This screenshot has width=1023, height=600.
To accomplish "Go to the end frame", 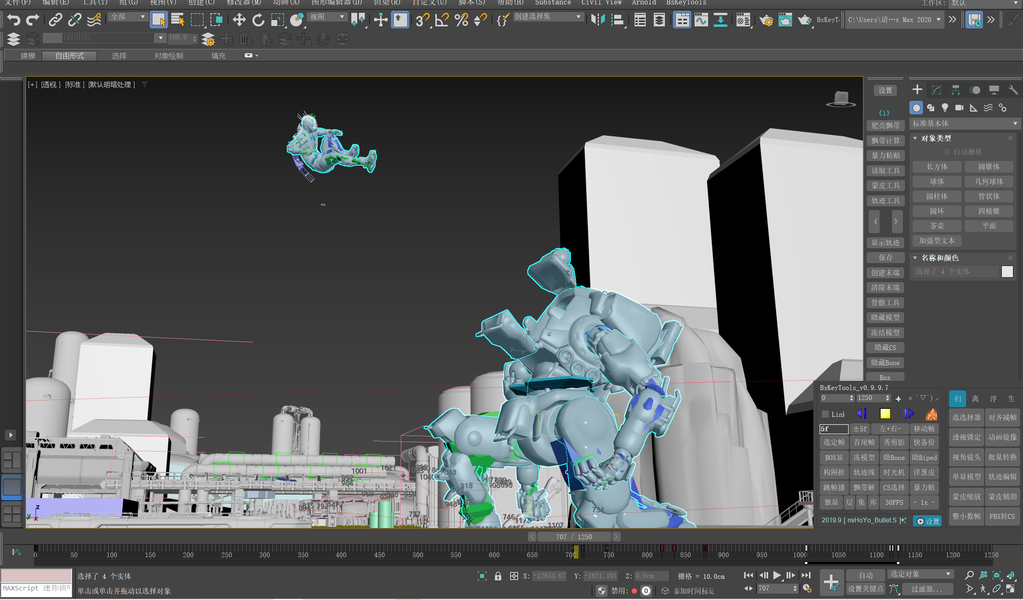I will tap(806, 576).
